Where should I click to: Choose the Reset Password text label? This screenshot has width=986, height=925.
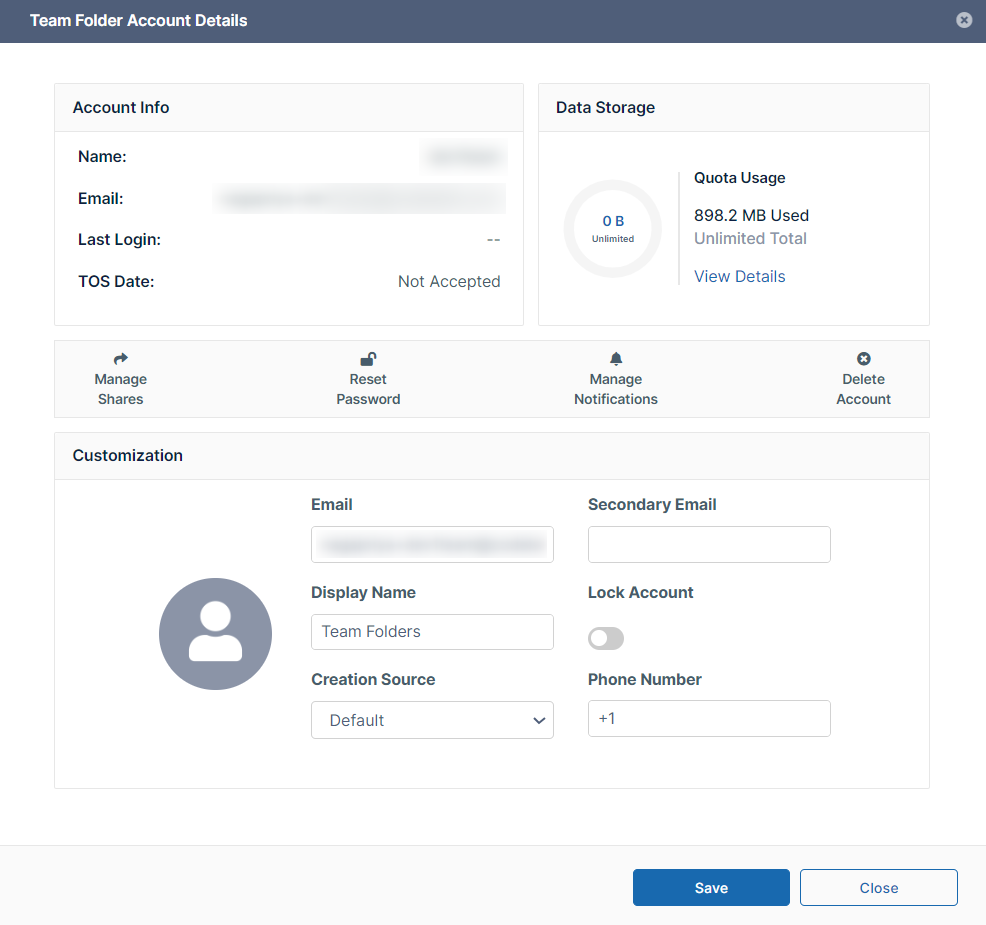368,389
